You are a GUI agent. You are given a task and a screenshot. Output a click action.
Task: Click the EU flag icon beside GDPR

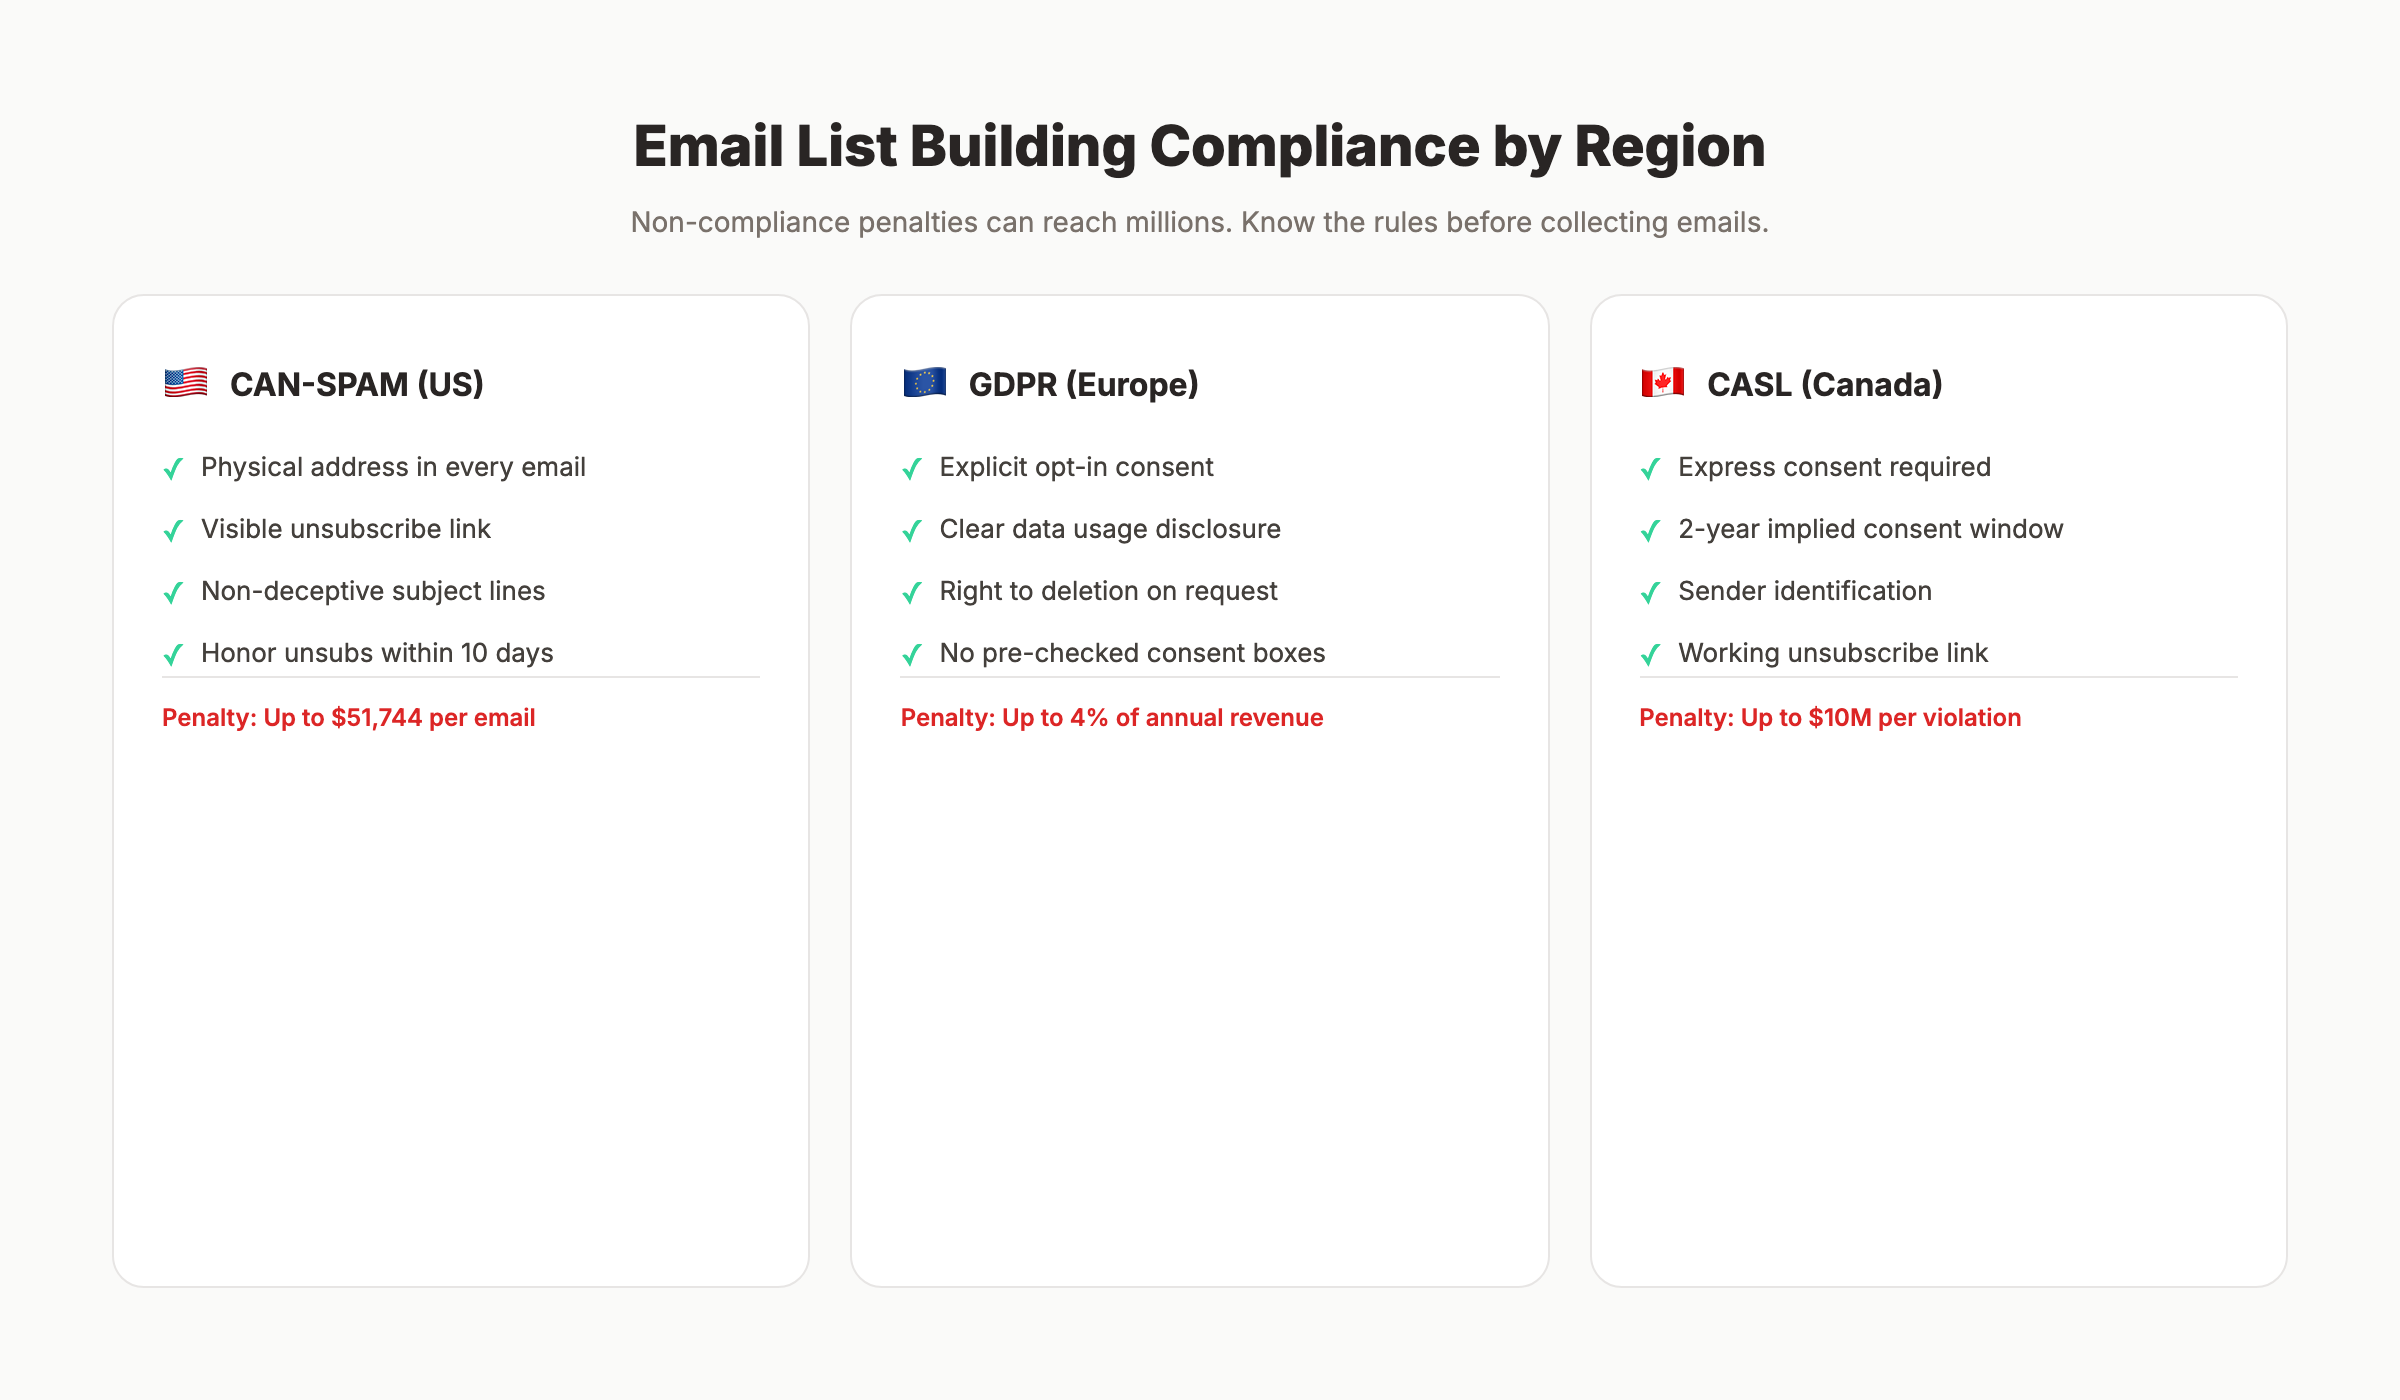coord(923,383)
